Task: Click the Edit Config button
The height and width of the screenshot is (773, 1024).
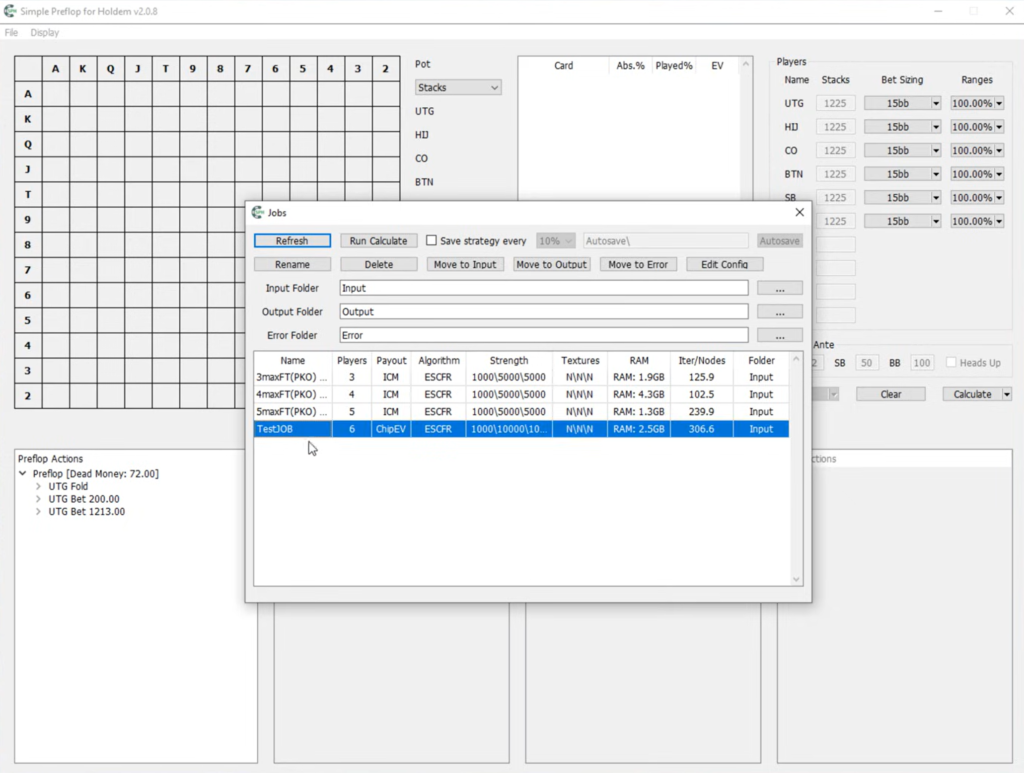Action: pyautogui.click(x=724, y=264)
